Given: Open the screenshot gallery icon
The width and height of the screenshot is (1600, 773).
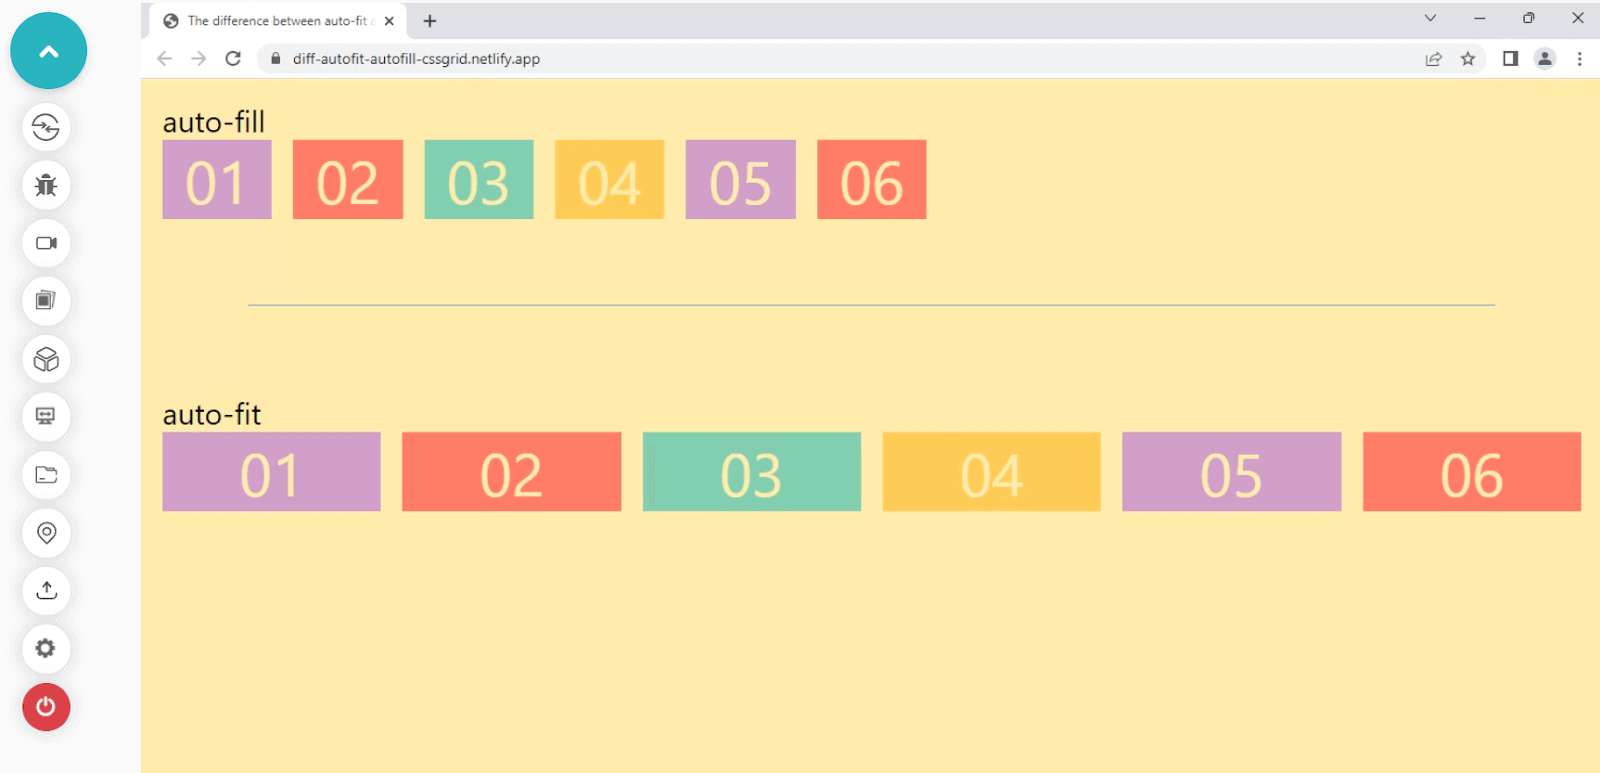Looking at the screenshot, I should pos(46,301).
